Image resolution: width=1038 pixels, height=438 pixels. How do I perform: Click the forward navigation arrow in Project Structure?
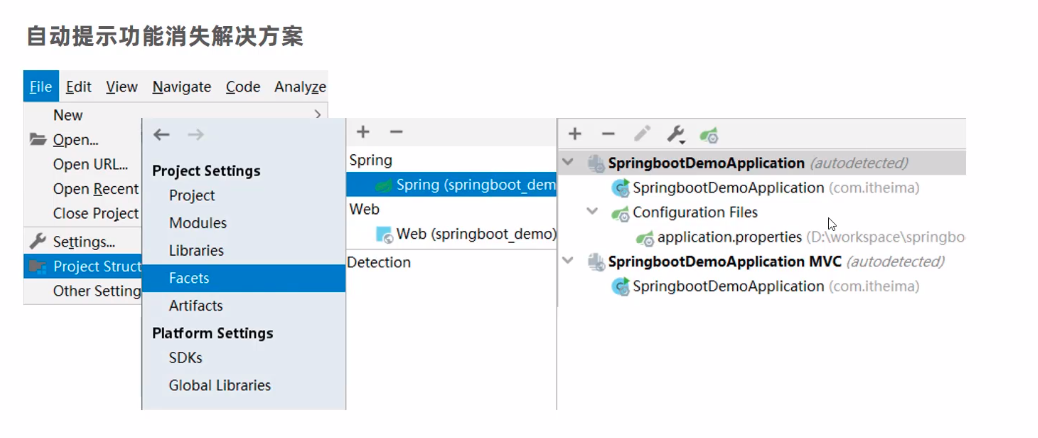195,135
